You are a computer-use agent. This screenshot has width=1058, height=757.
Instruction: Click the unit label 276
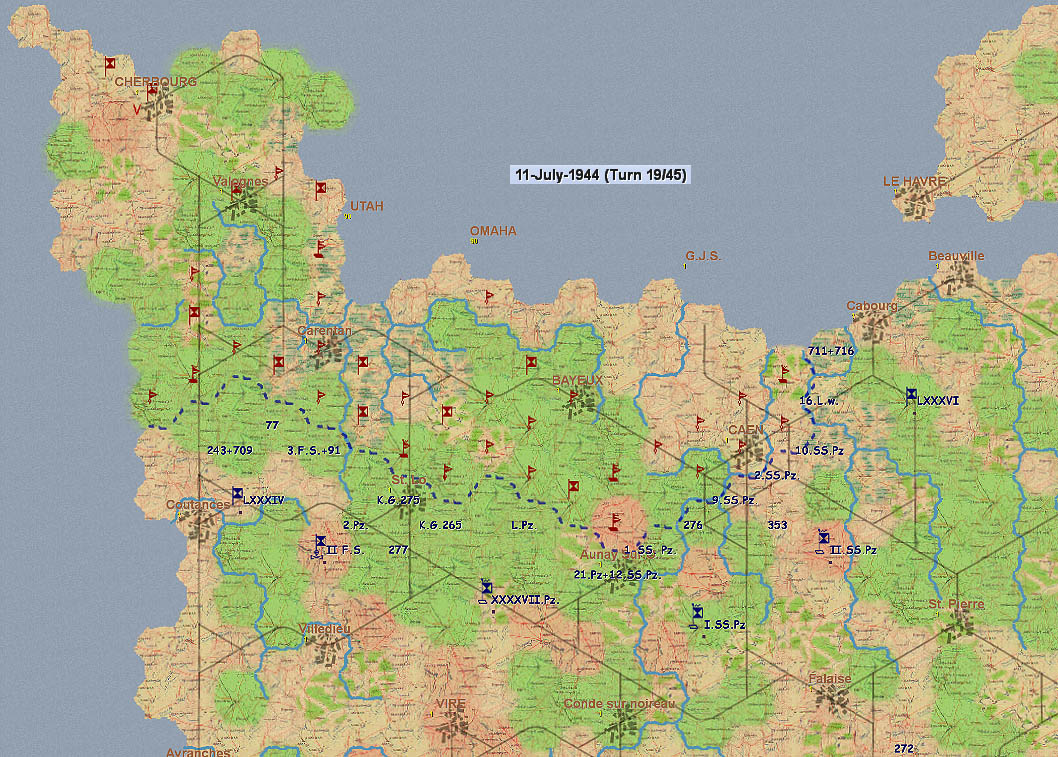[693, 524]
